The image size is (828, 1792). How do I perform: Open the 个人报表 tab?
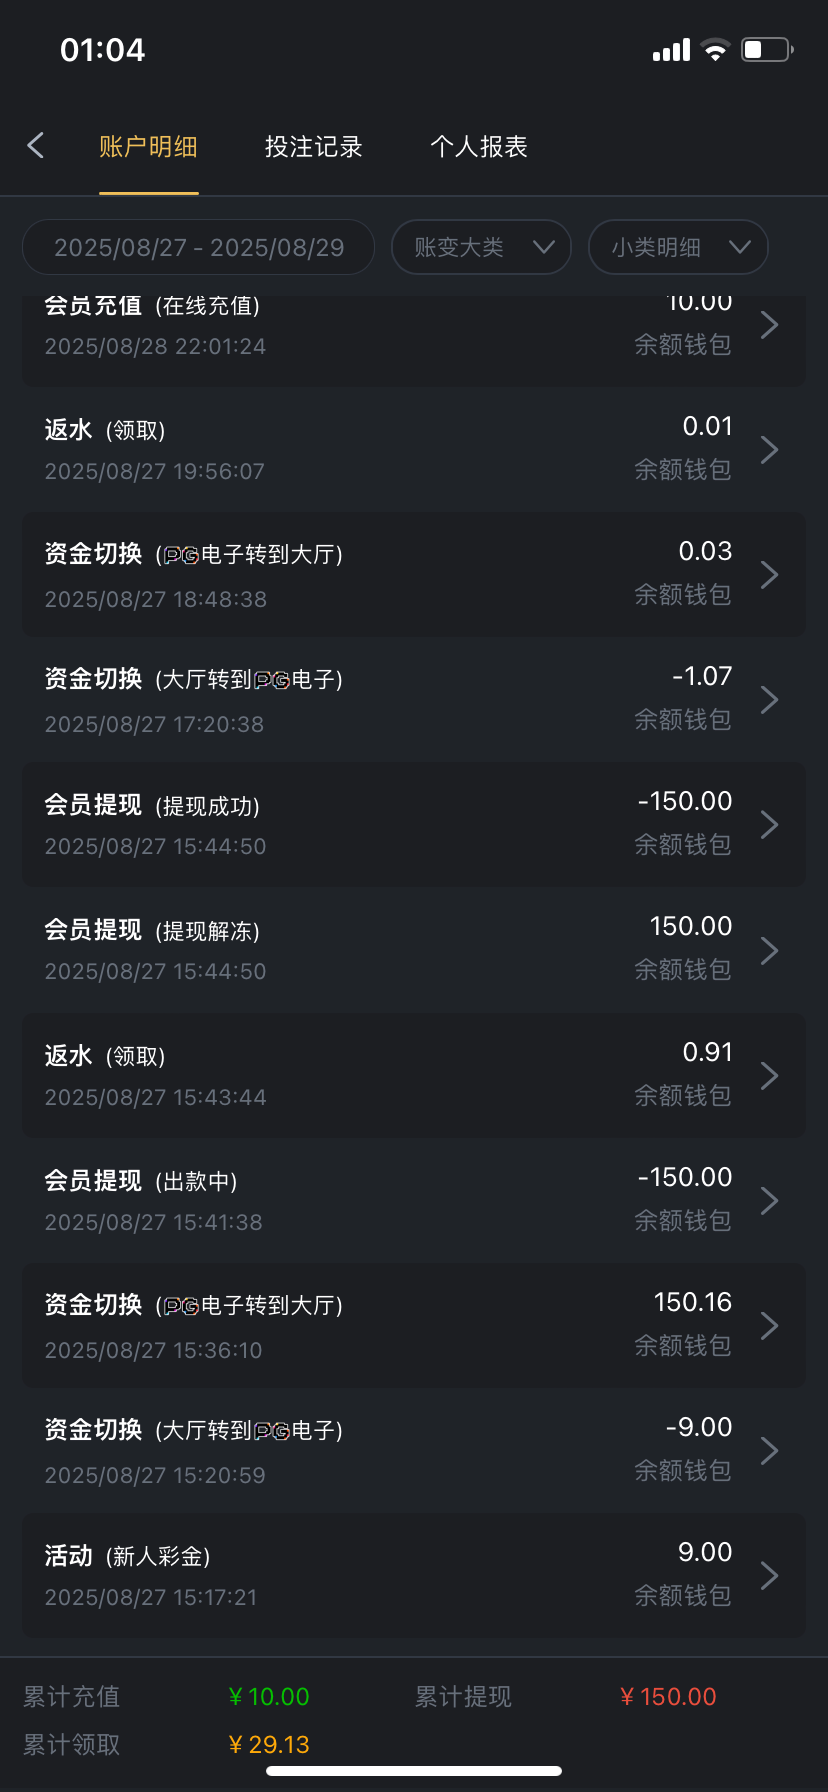click(478, 147)
